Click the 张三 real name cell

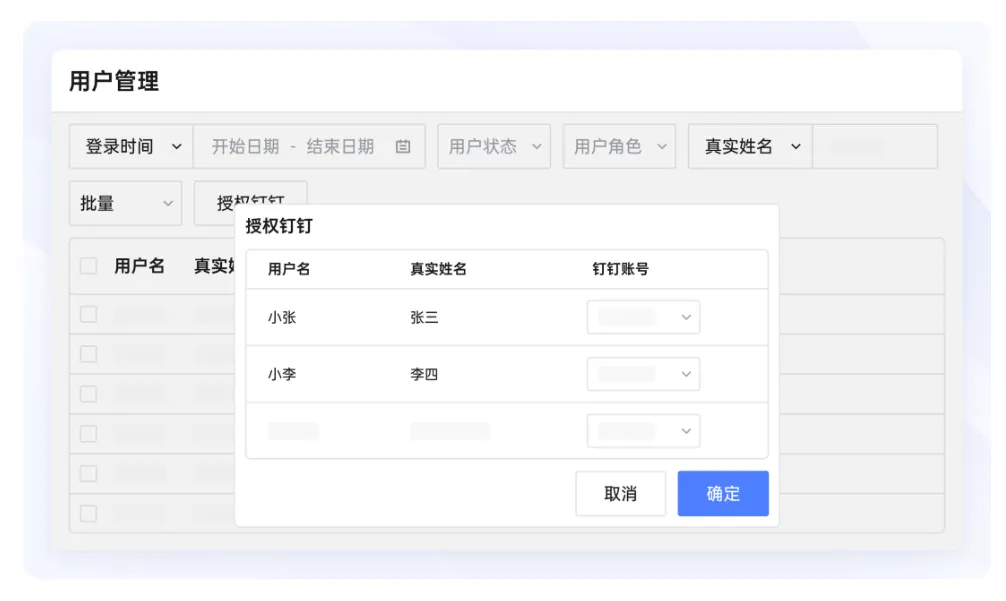click(424, 317)
